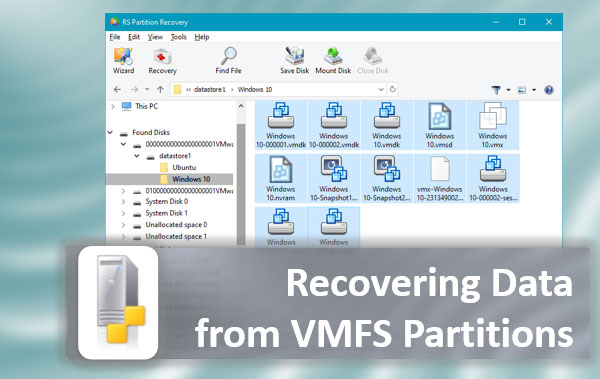The image size is (600, 379).
Task: Click the greyed Close Disk icon
Action: 372,60
